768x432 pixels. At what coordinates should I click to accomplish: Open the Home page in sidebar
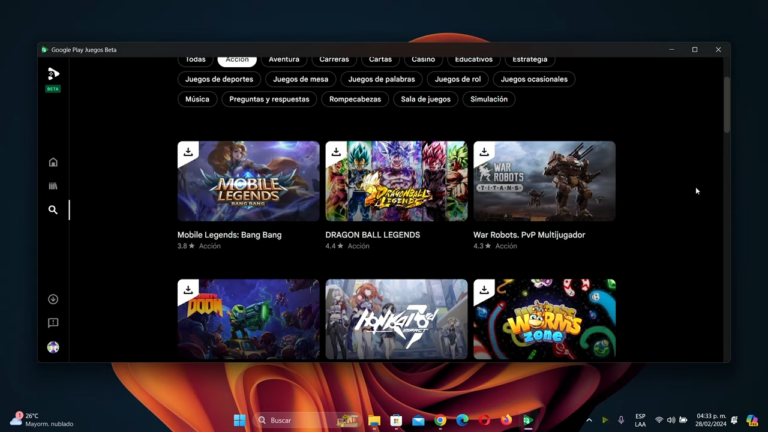(x=53, y=162)
